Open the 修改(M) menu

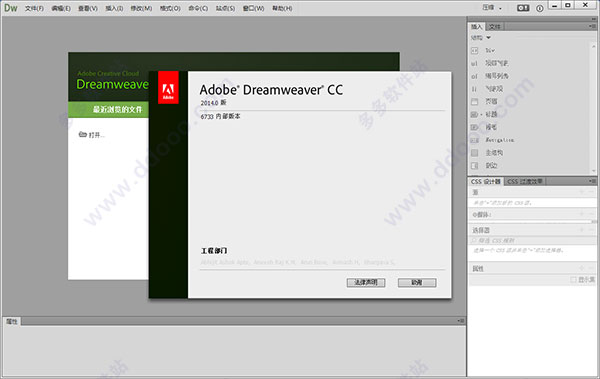click(x=141, y=8)
